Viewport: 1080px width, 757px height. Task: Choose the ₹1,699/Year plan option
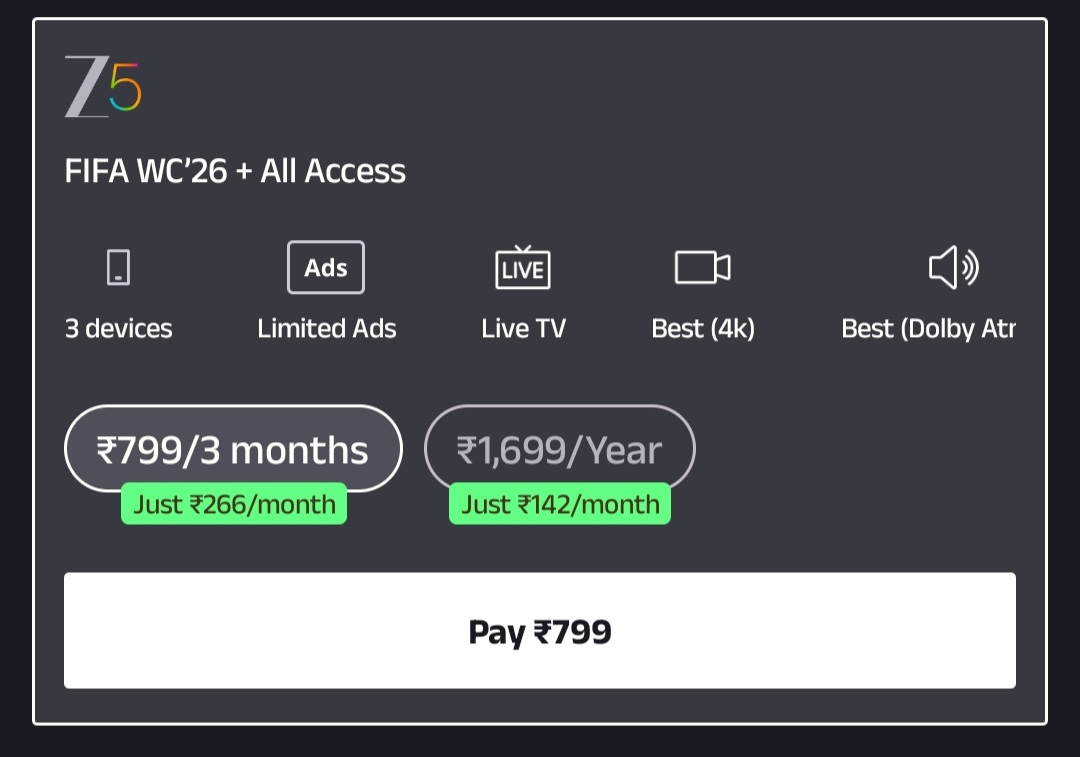(559, 449)
